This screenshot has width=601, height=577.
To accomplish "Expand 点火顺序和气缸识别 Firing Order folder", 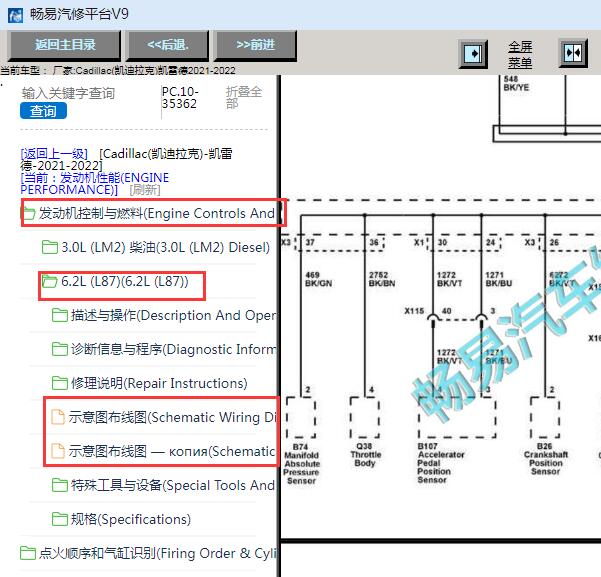I will 157,553.
